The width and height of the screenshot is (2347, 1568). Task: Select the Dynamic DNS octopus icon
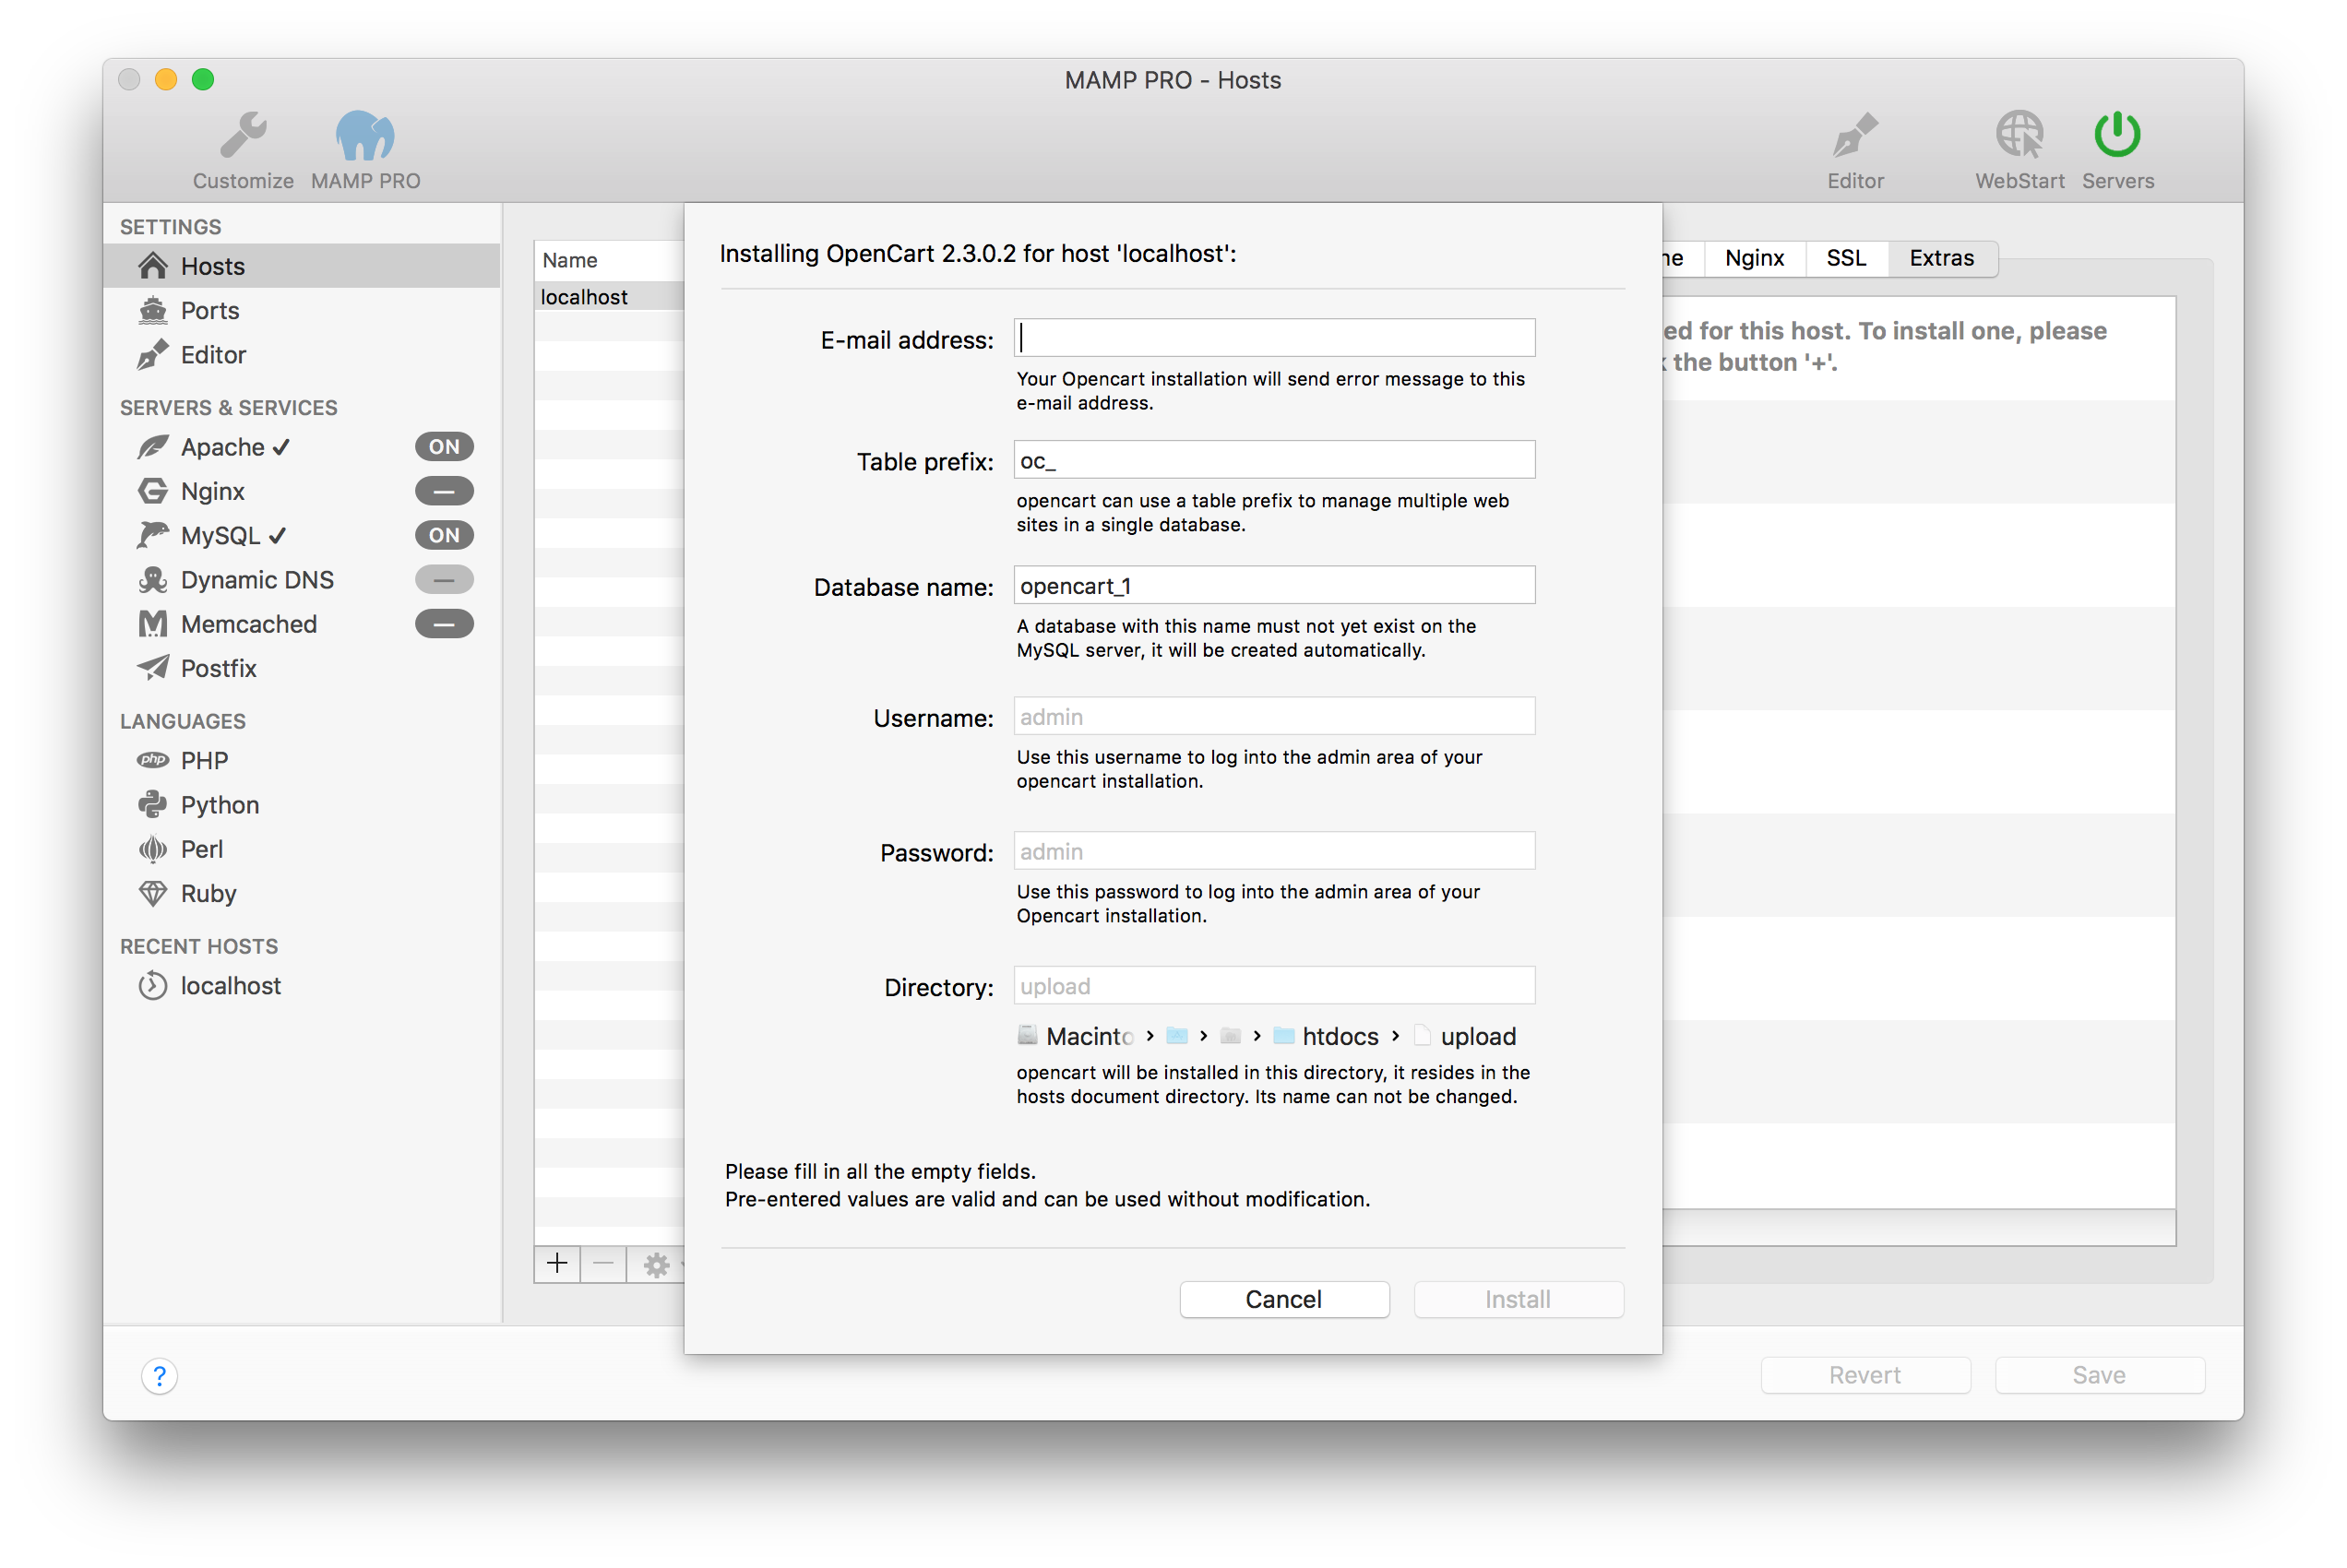pos(153,580)
